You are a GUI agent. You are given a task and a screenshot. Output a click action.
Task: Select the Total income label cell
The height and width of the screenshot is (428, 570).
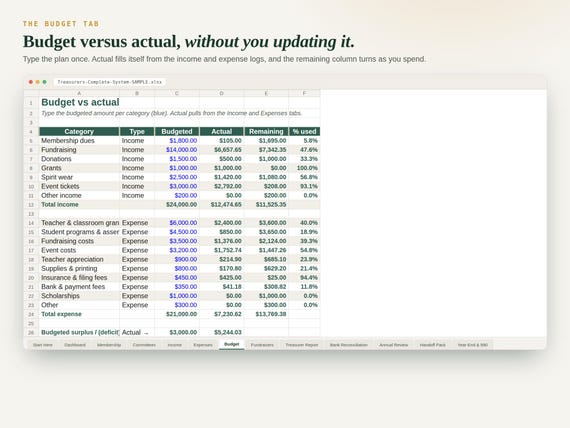click(x=79, y=205)
